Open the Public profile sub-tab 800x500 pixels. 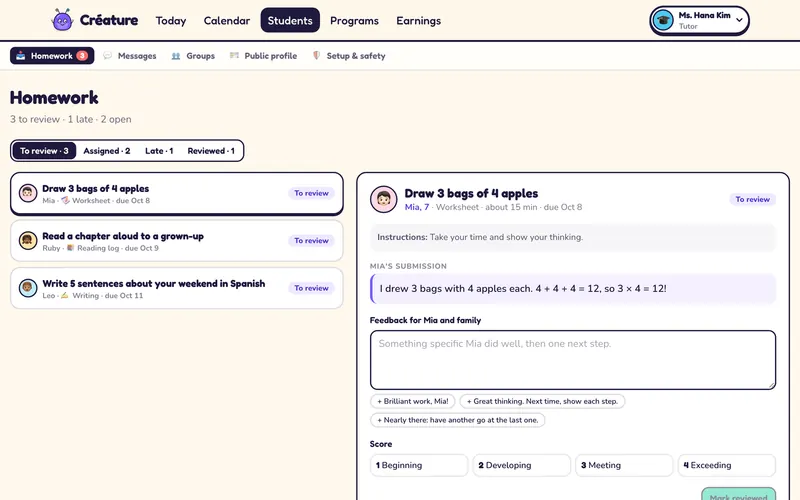(x=263, y=56)
